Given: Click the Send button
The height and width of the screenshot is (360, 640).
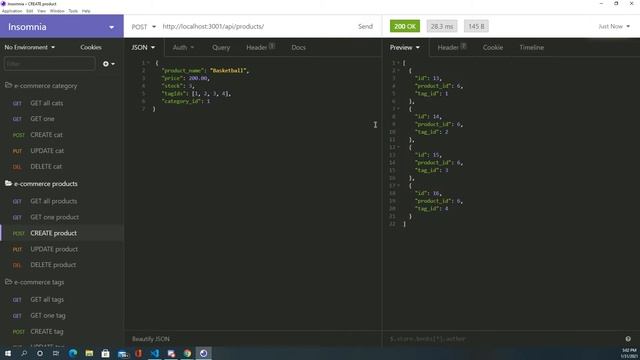Looking at the screenshot, I should (365, 27).
